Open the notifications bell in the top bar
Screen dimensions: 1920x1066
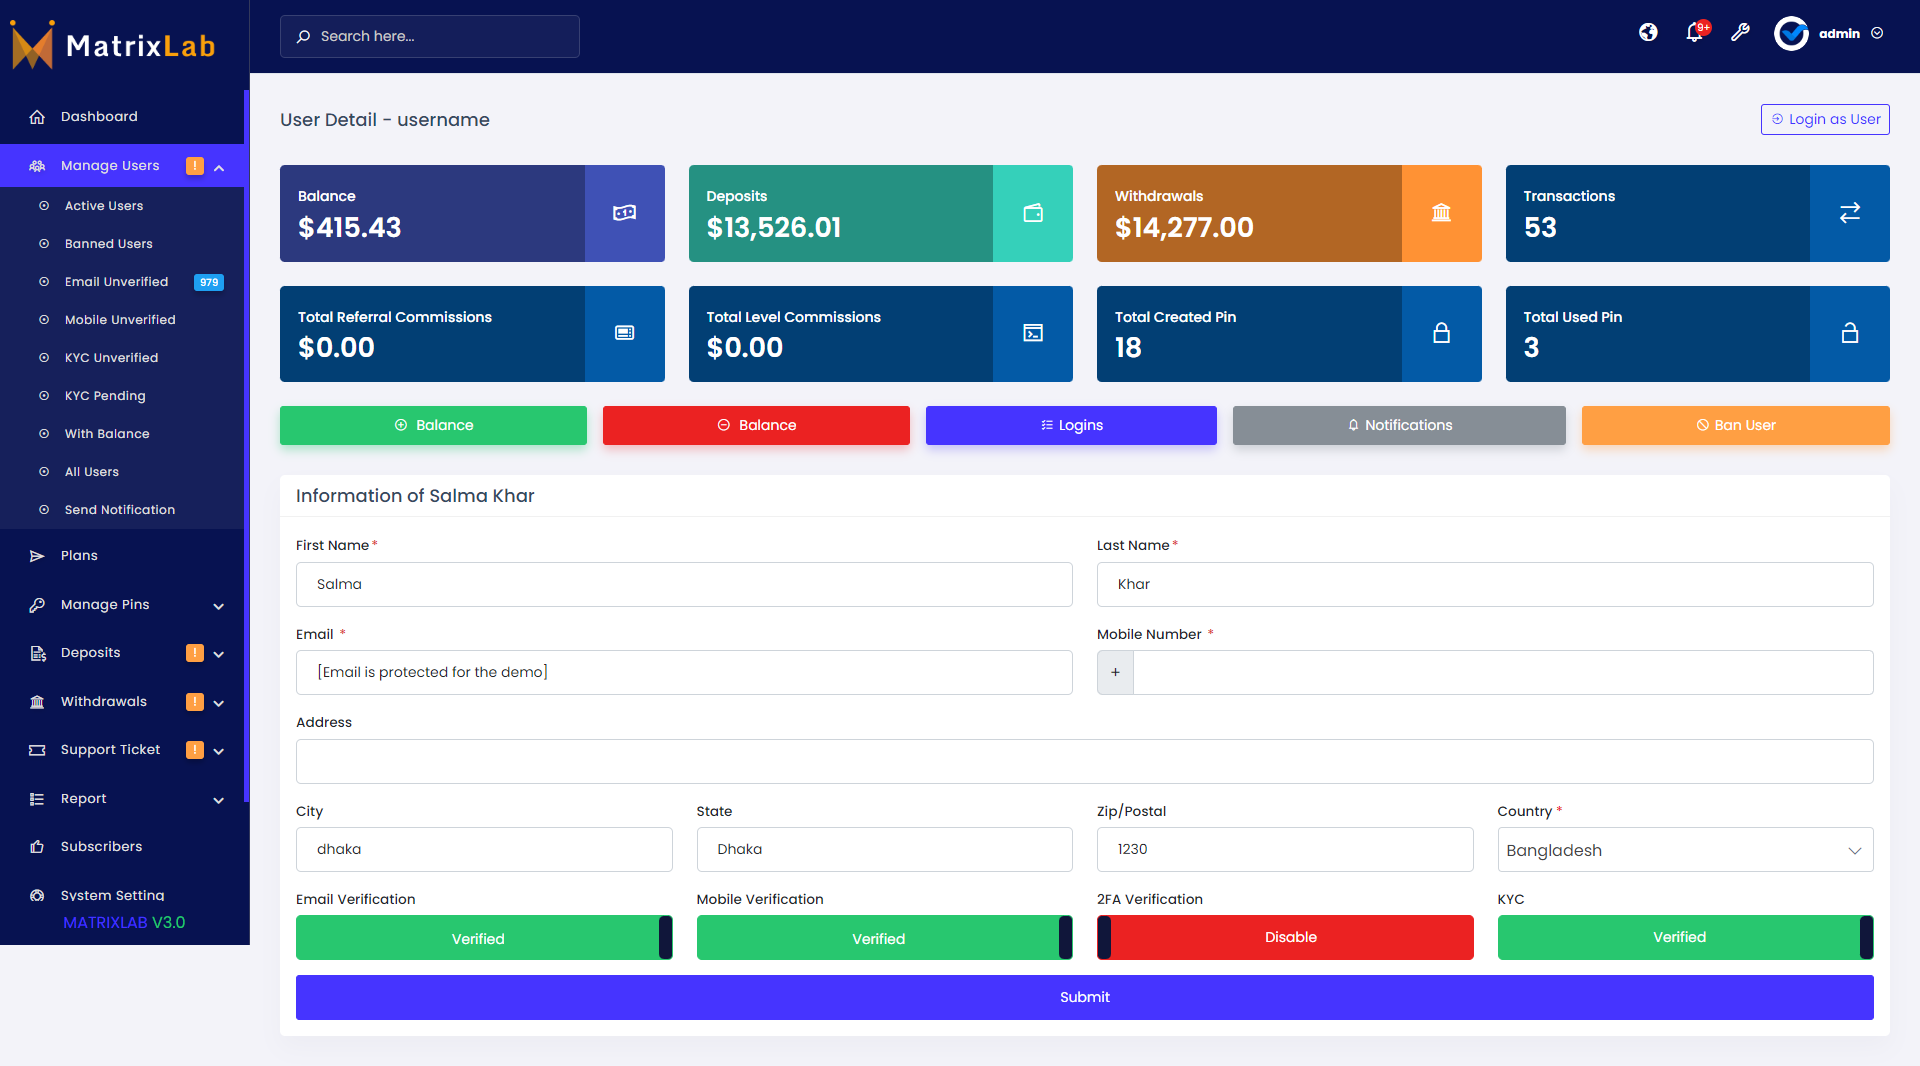(1694, 33)
